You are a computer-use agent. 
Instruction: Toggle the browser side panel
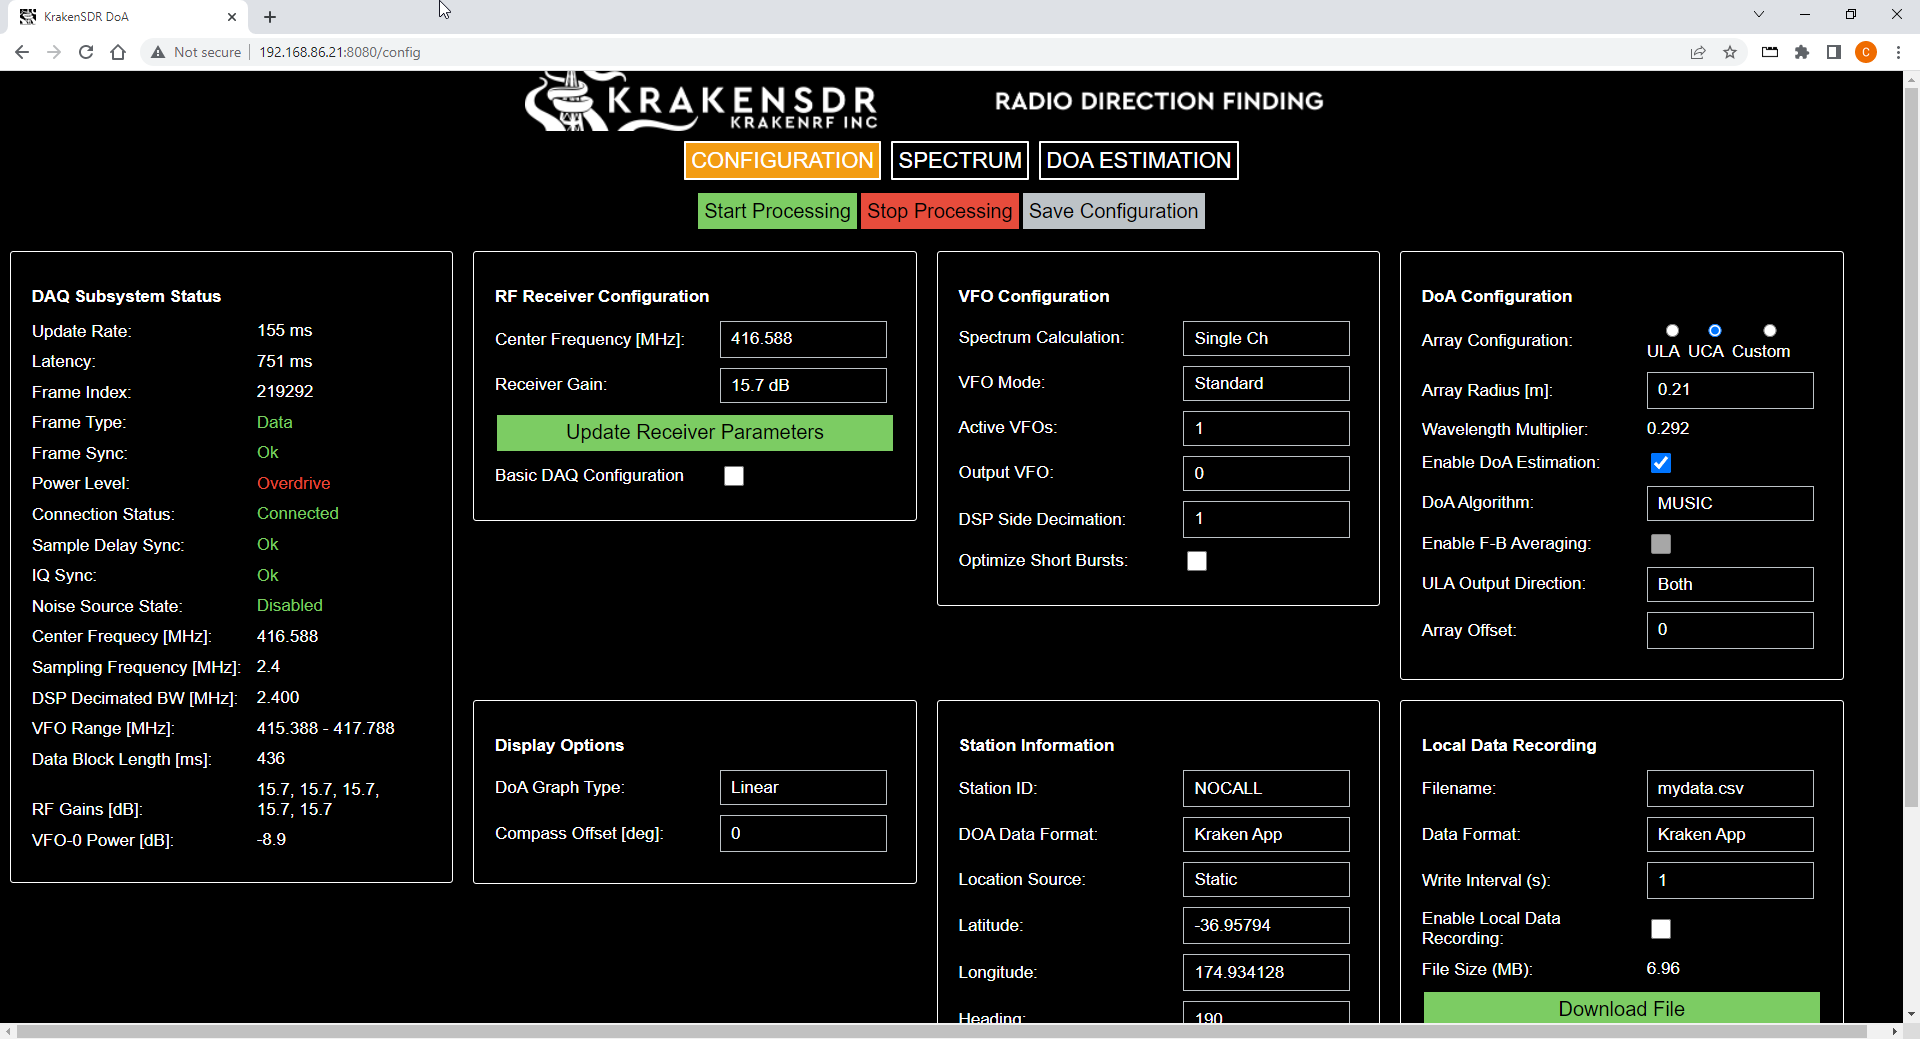click(1834, 52)
